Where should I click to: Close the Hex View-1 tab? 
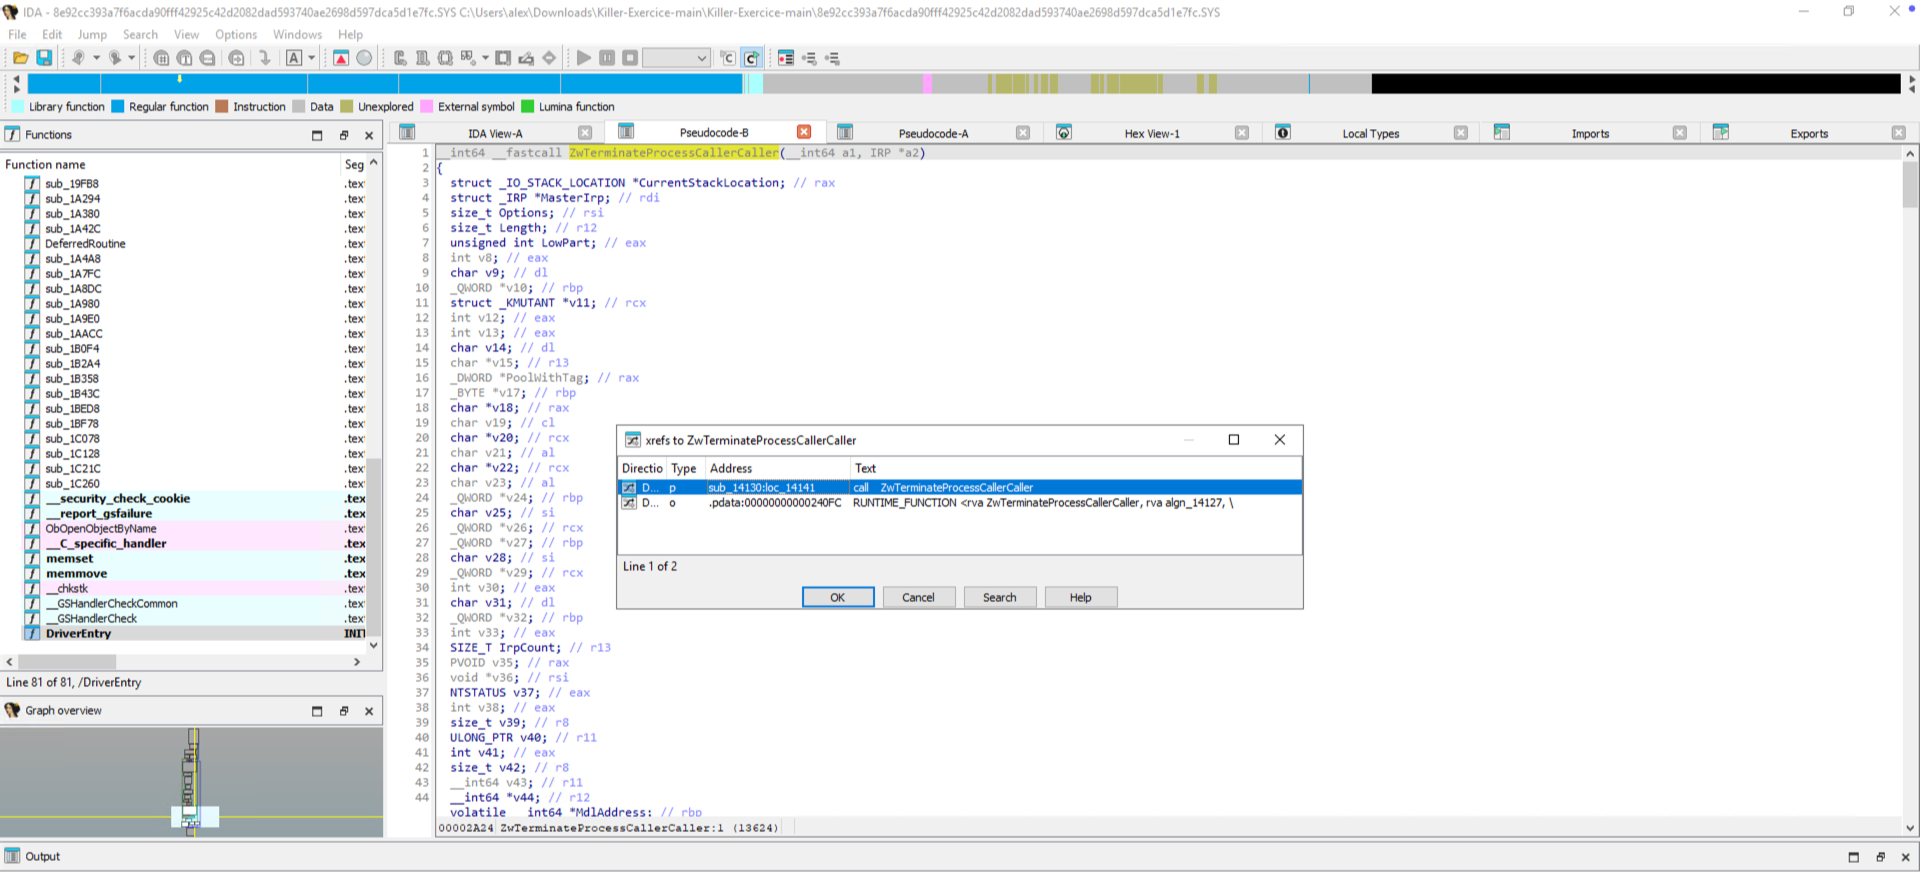pos(1242,133)
